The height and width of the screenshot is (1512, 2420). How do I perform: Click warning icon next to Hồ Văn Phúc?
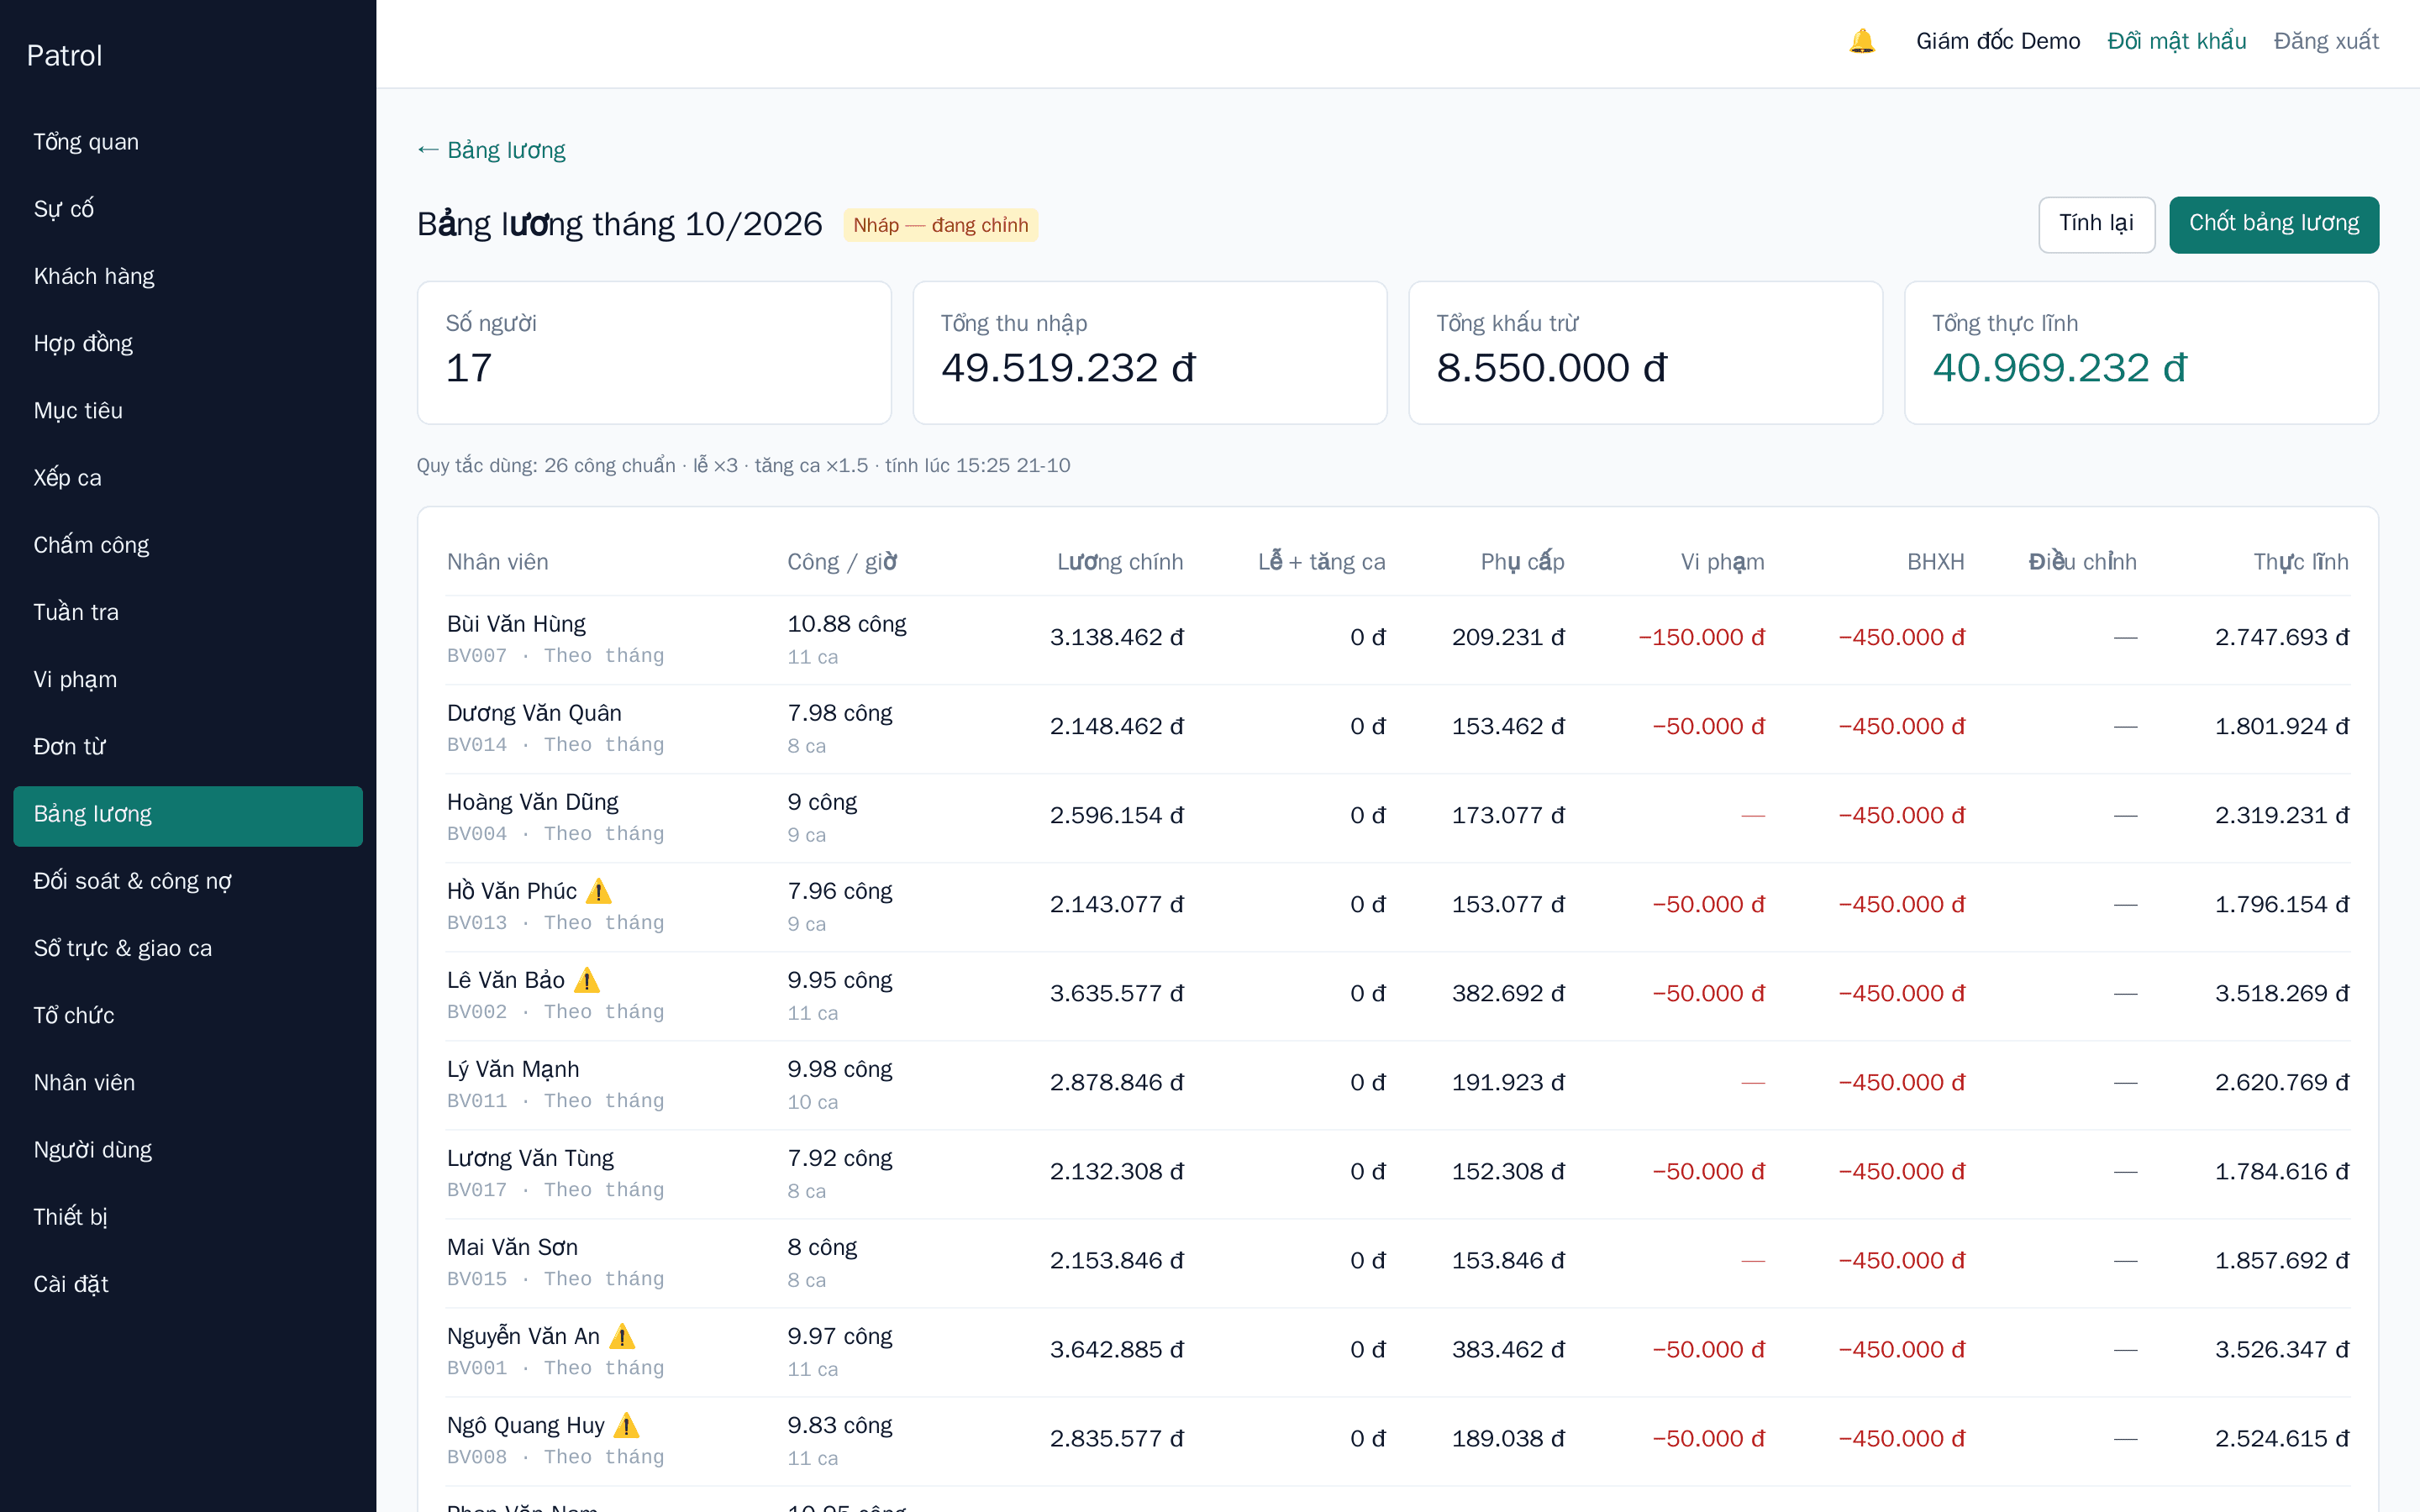coord(598,890)
